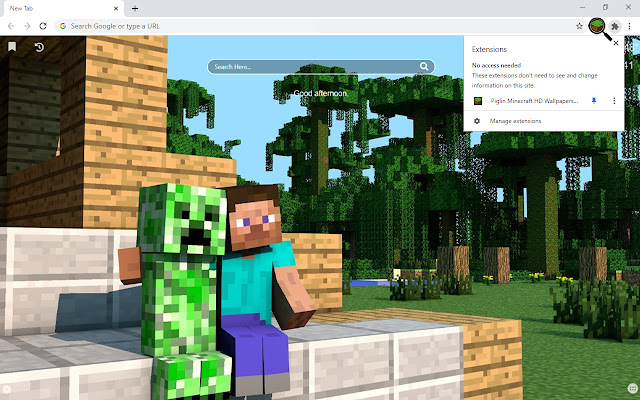This screenshot has height=400, width=640.
Task: Open the Extensions puzzle piece icon
Action: tap(615, 26)
